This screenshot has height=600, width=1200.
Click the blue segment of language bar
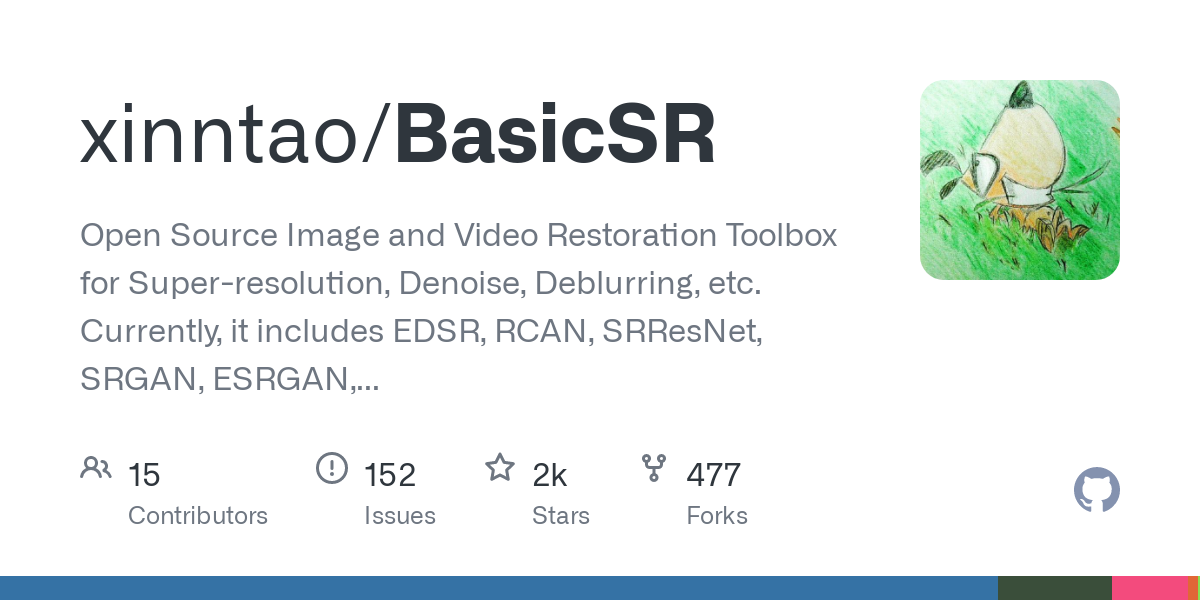pyautogui.click(x=499, y=588)
